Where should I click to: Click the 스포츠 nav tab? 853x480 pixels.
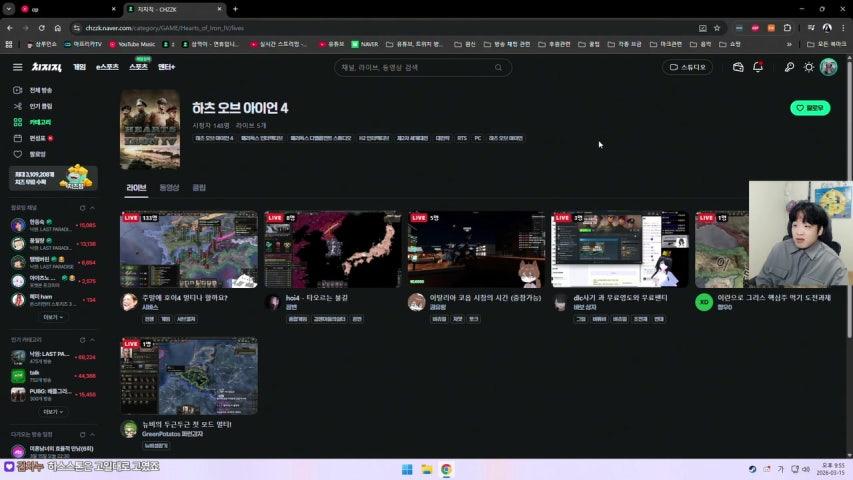pyautogui.click(x=138, y=66)
